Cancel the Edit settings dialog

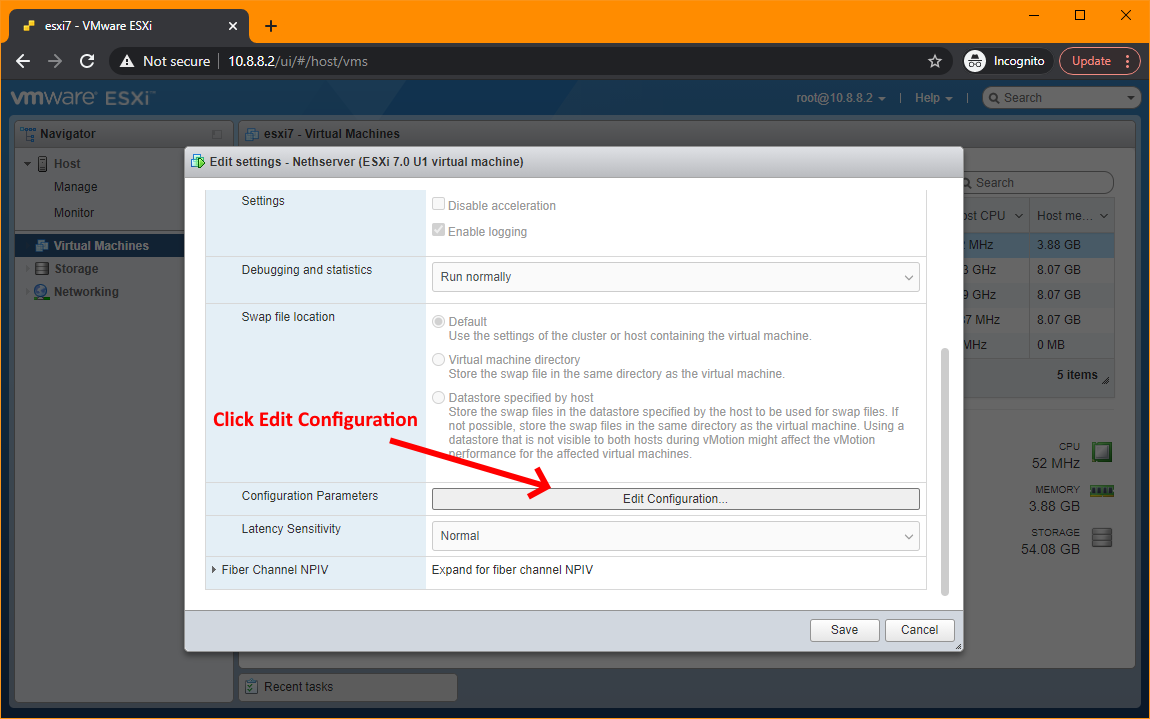920,630
